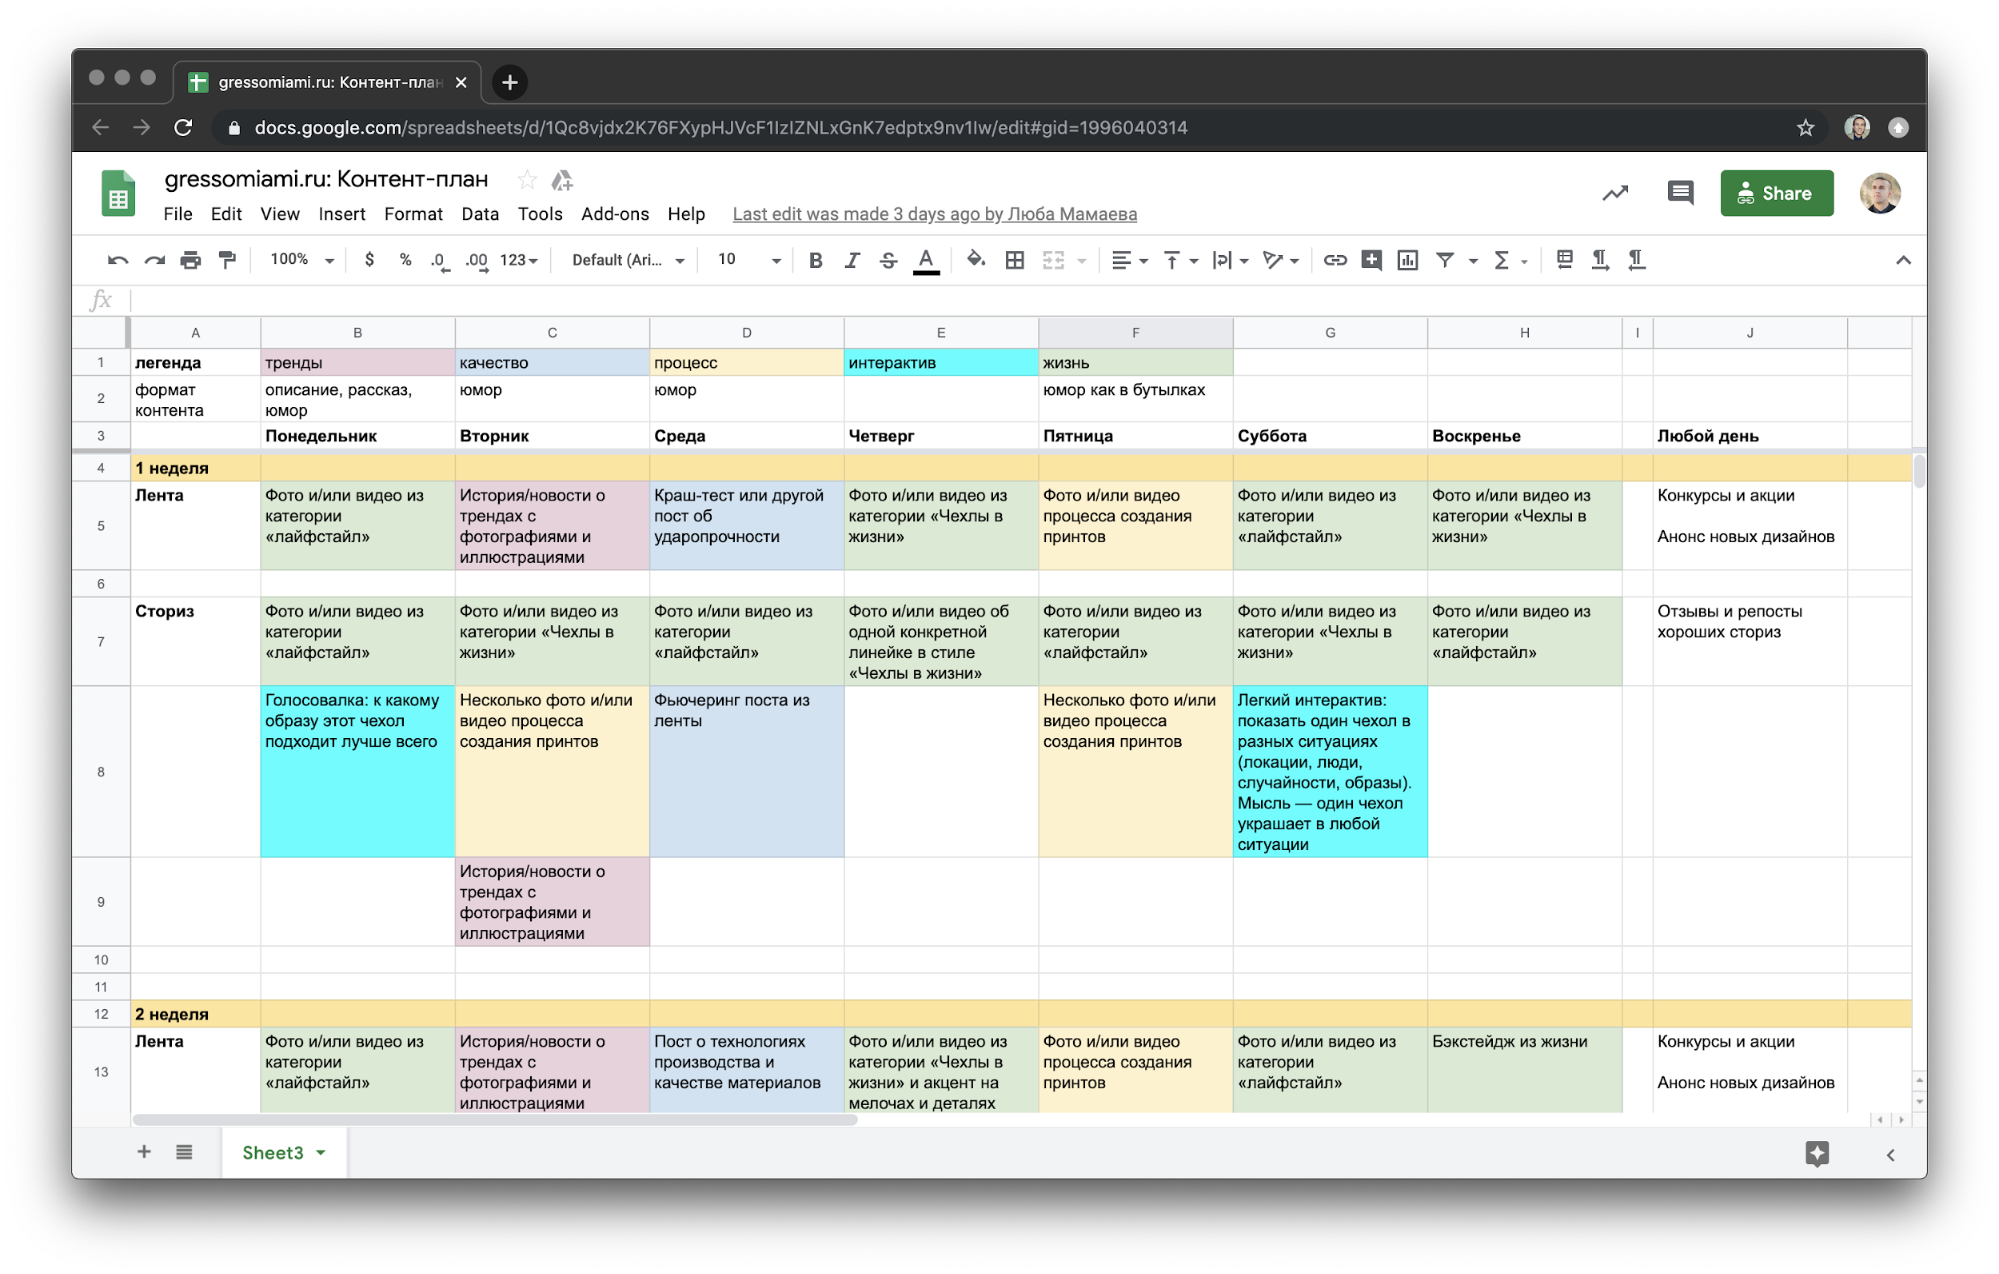Click the Undo icon in toolbar

point(118,260)
